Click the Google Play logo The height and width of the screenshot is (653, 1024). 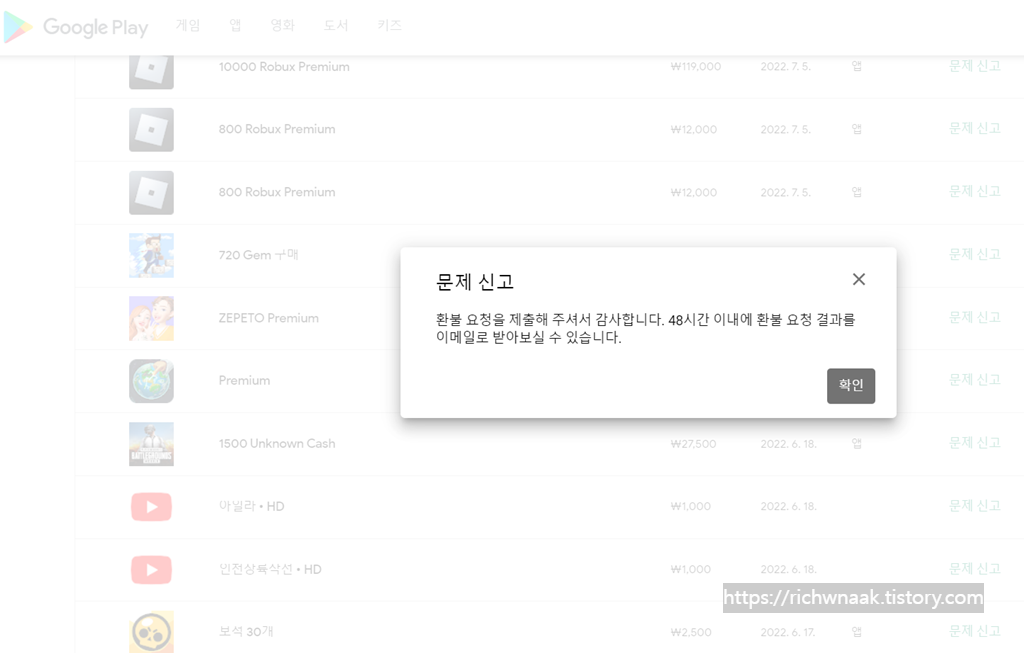click(76, 27)
